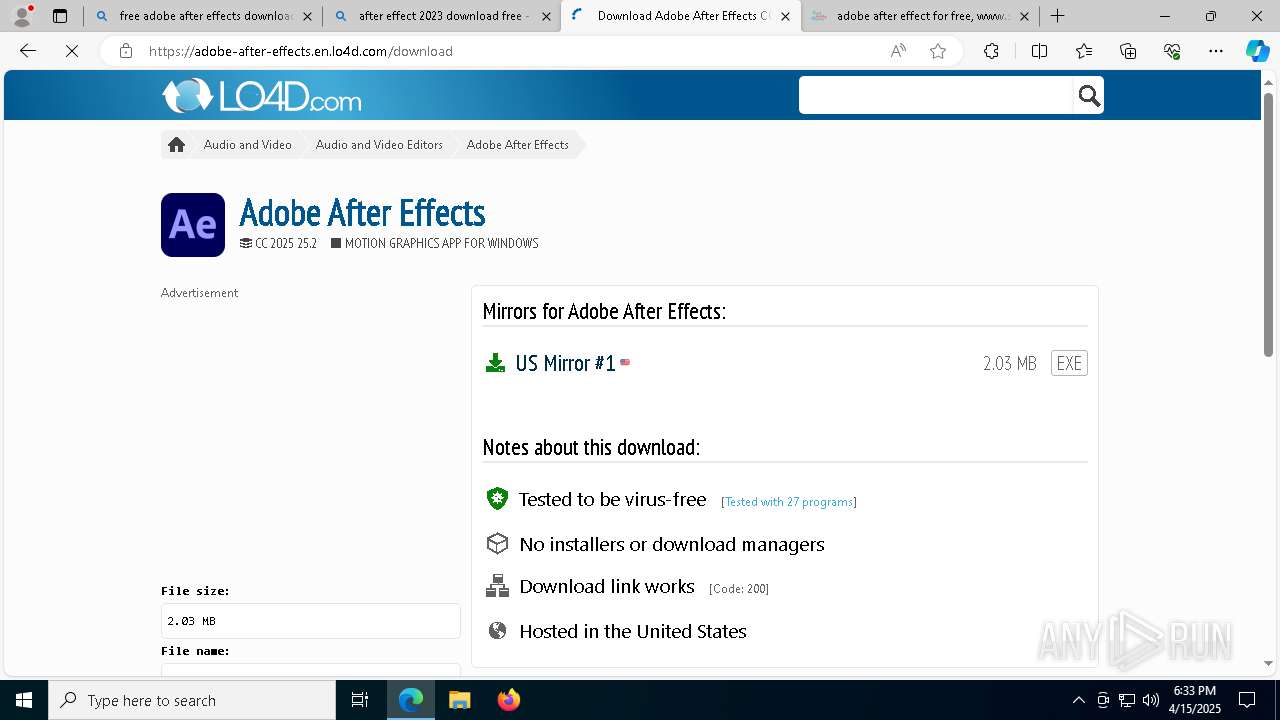The image size is (1280, 720).
Task: Click the network icon beside Download link works
Action: pos(497,586)
